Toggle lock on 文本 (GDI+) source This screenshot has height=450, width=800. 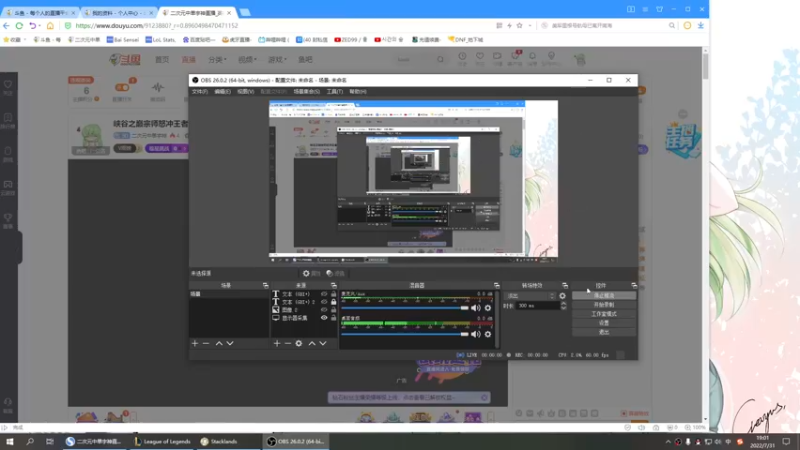334,294
